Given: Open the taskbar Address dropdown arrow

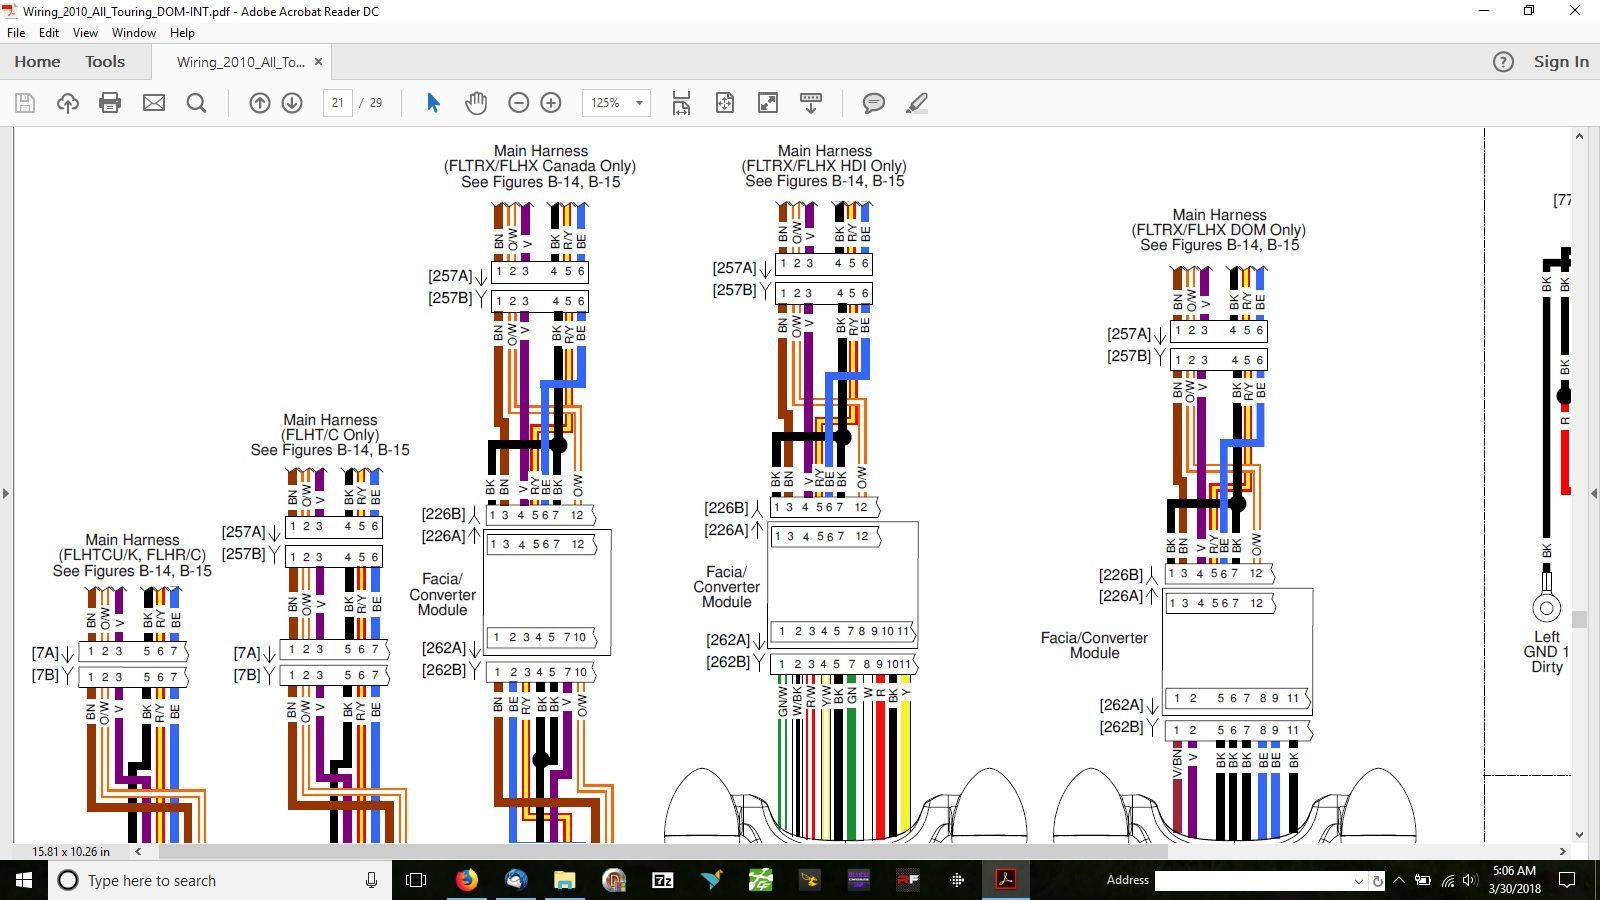Looking at the screenshot, I should tap(1358, 881).
